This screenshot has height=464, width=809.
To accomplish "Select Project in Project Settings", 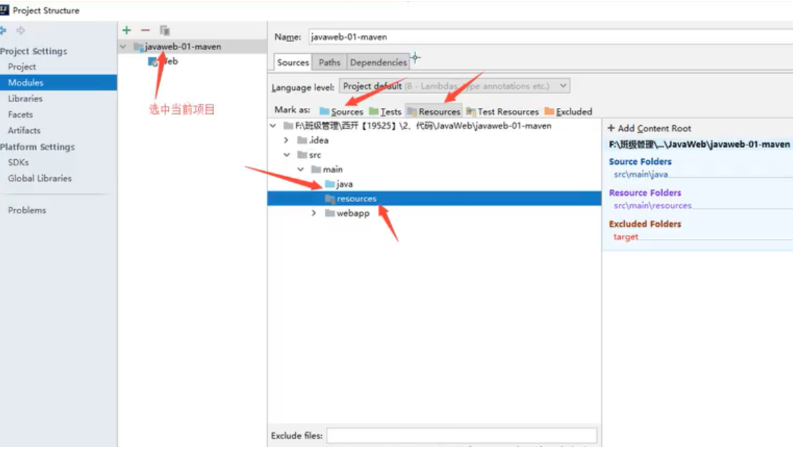I will (22, 67).
